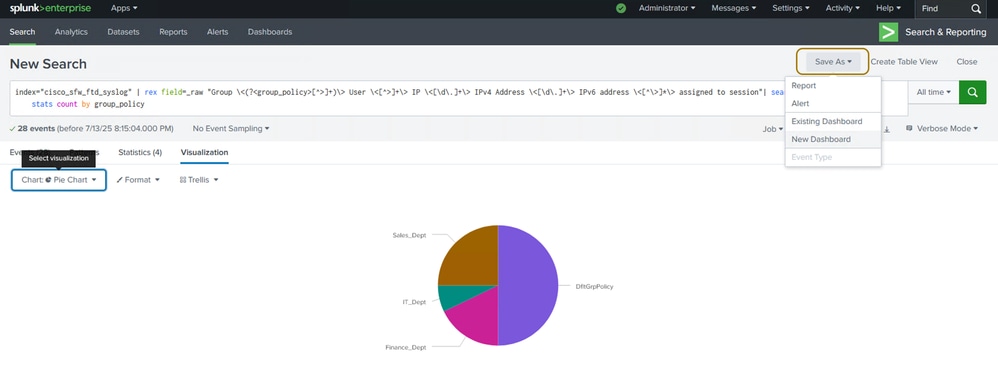This screenshot has width=998, height=372.
Task: Click the magenta Finance_Dept pie slice
Action: point(477,318)
